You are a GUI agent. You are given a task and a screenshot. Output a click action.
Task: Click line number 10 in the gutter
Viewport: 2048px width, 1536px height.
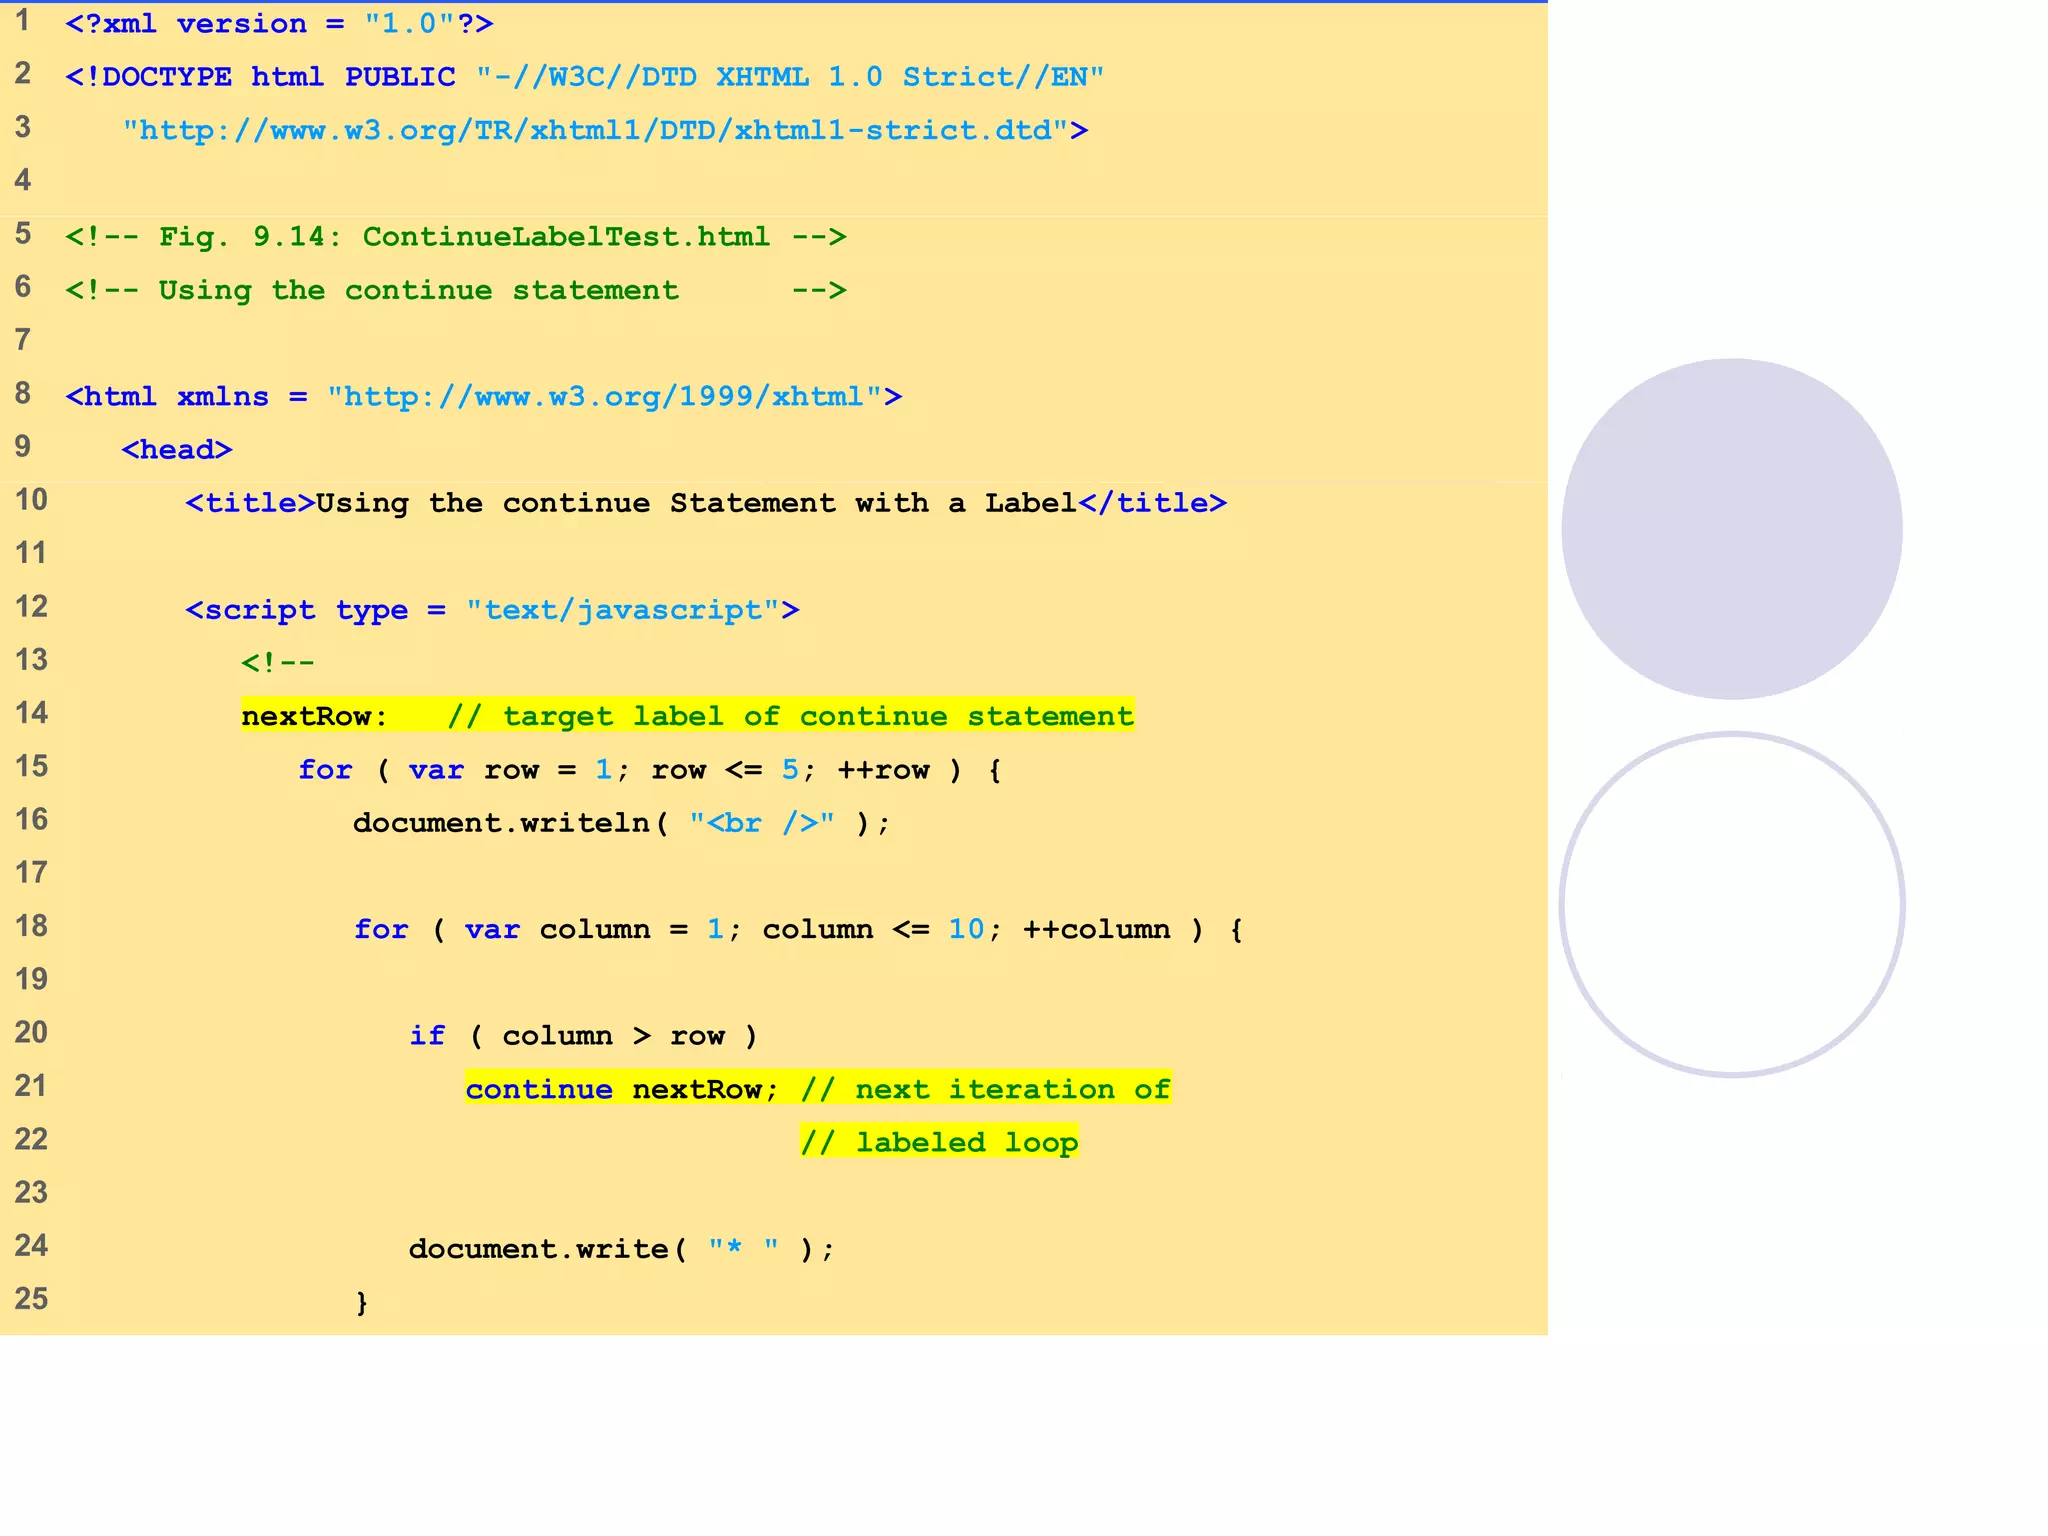(31, 500)
